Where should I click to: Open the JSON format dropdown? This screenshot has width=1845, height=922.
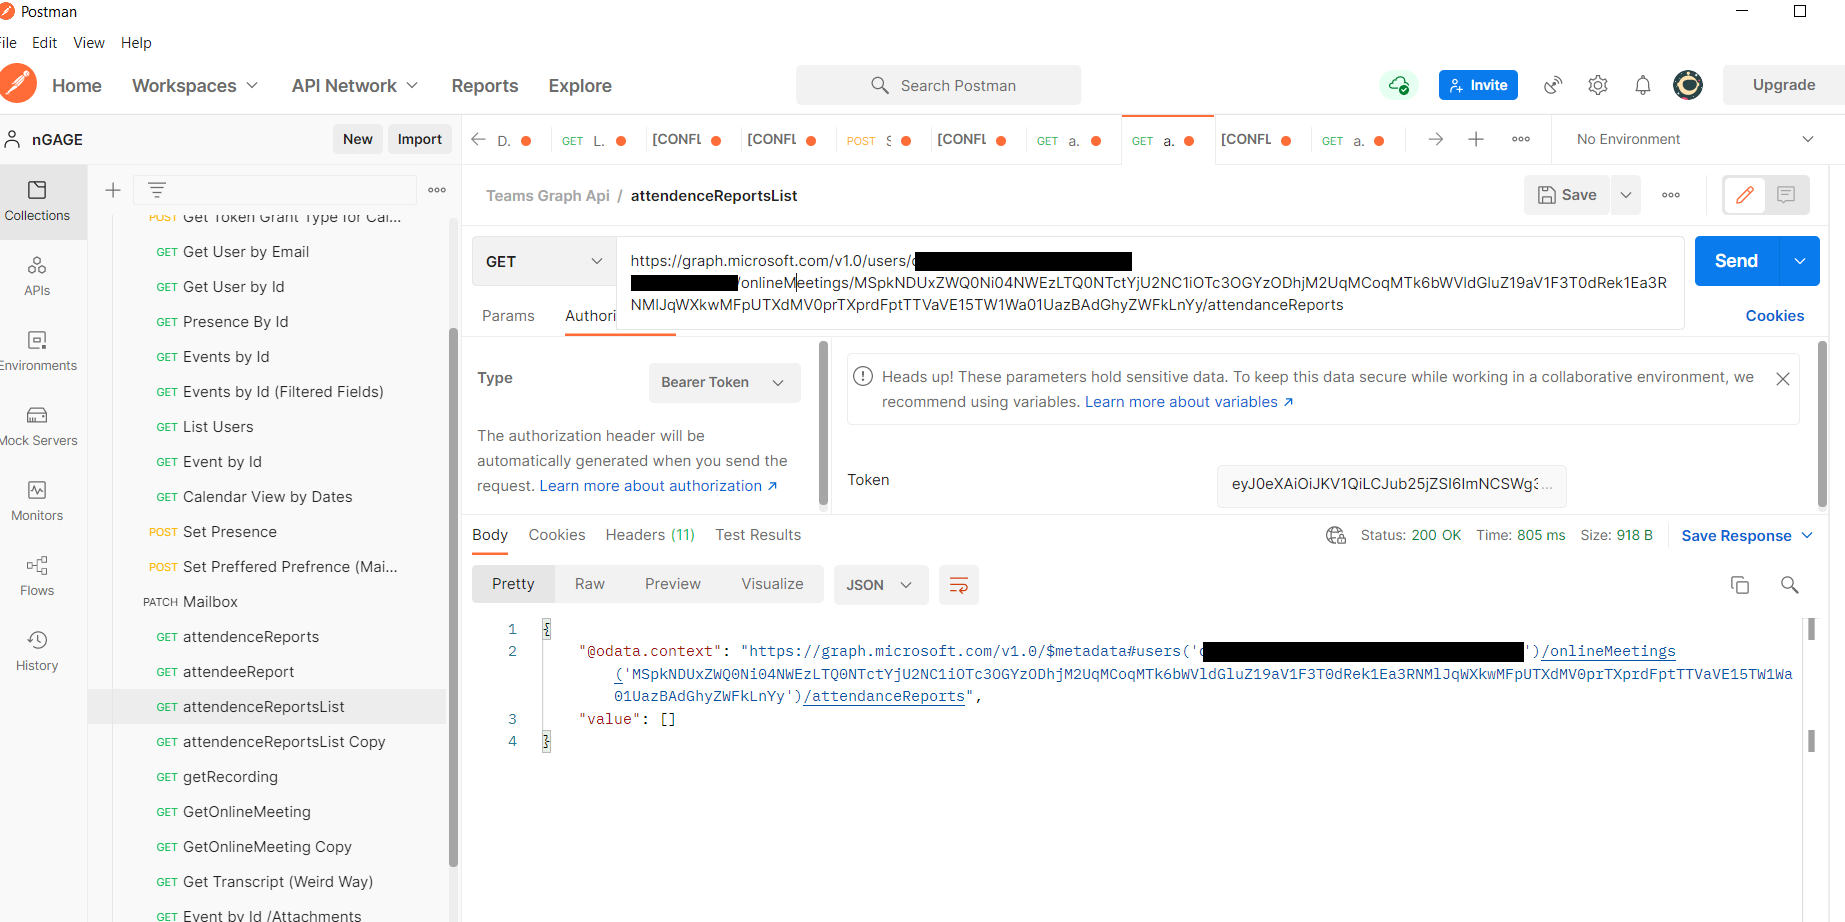coord(880,584)
